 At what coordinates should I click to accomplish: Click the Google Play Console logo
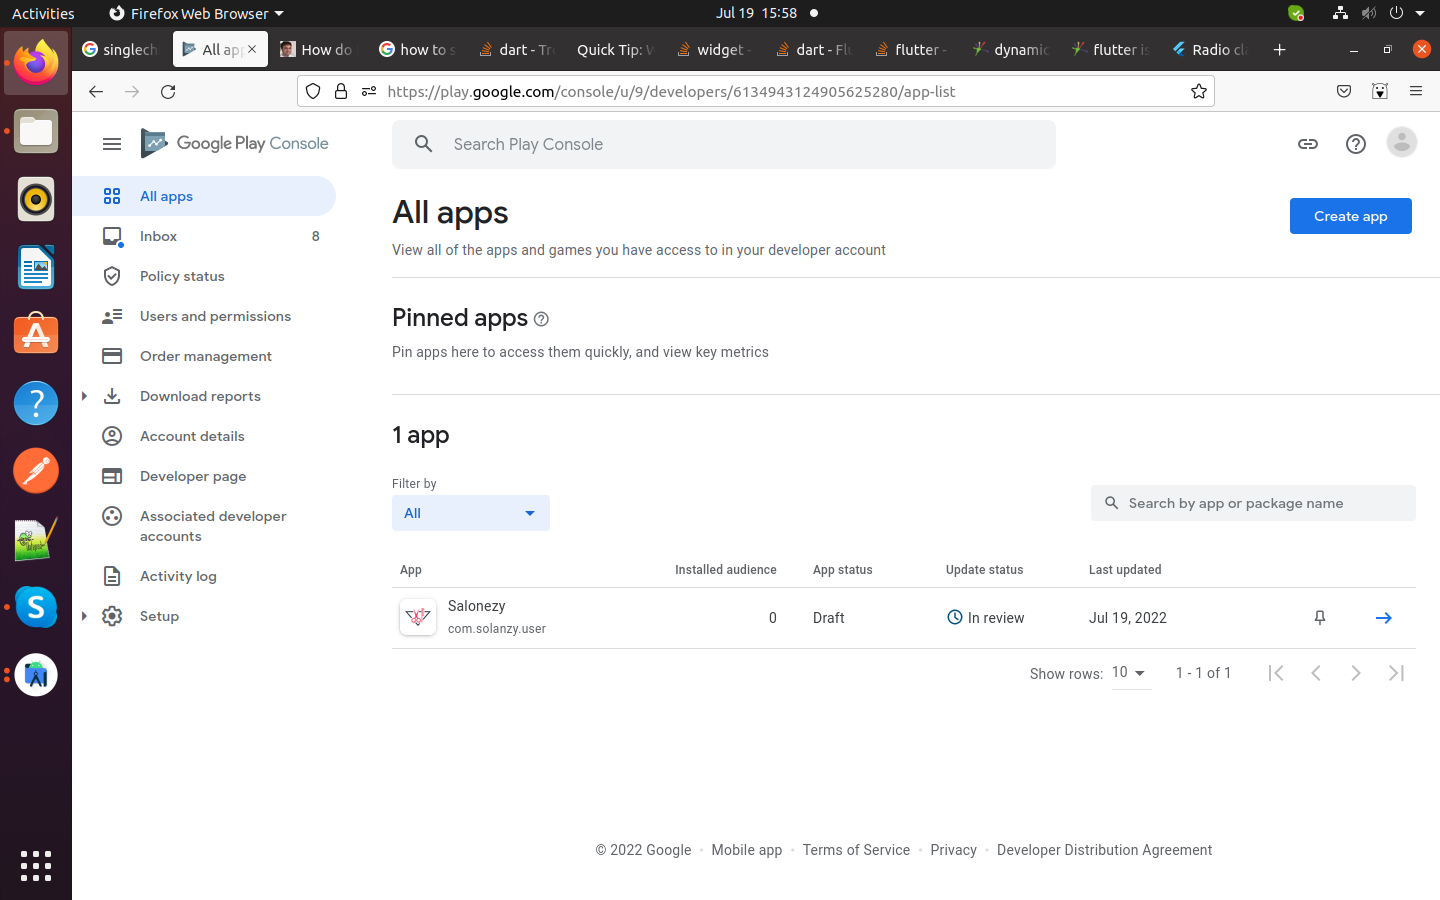click(x=235, y=144)
